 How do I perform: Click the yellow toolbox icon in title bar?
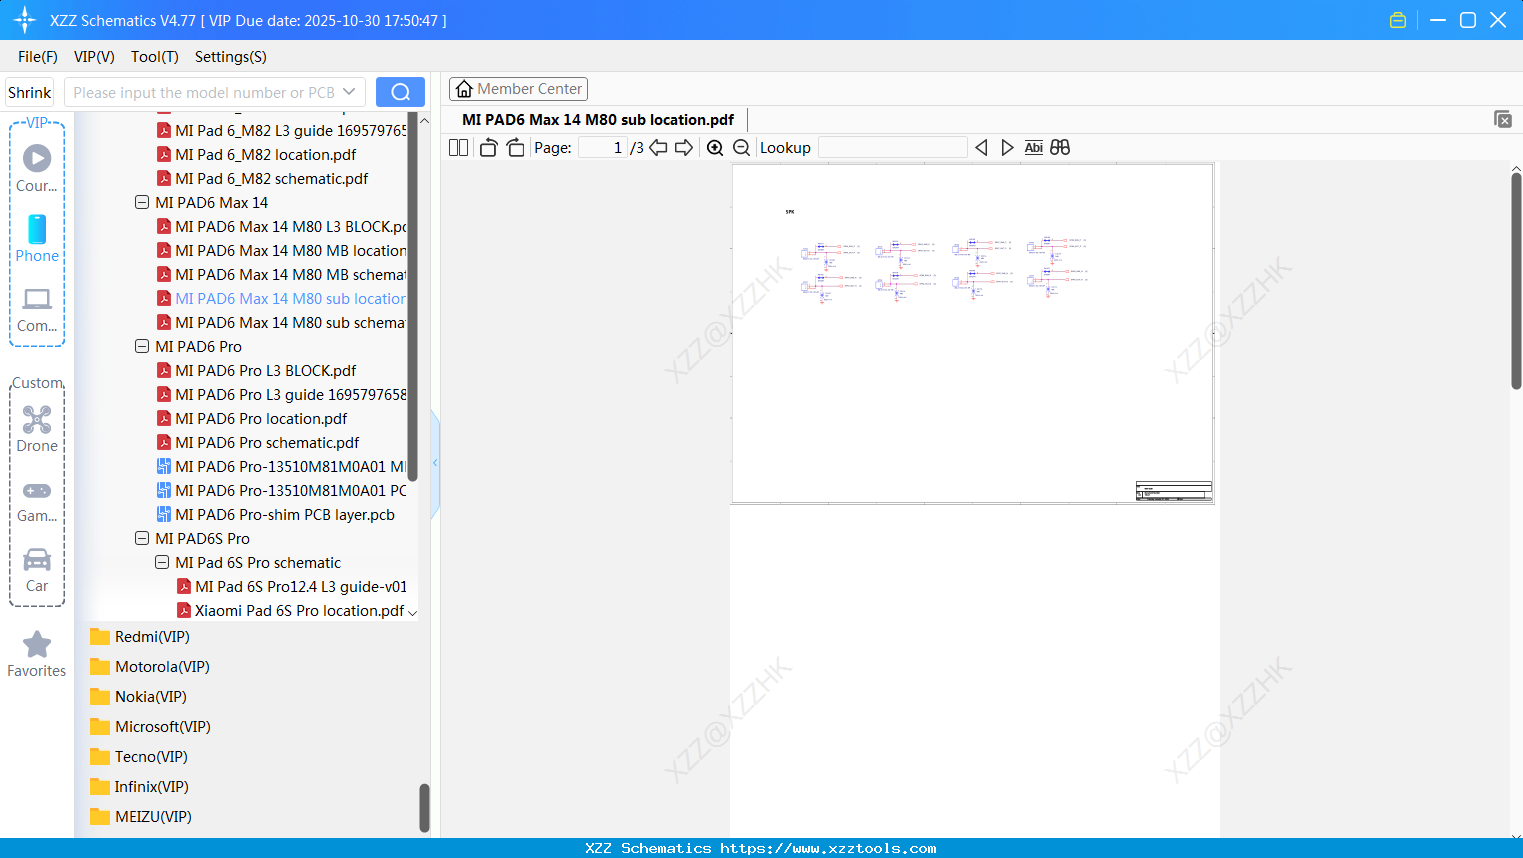point(1398,20)
